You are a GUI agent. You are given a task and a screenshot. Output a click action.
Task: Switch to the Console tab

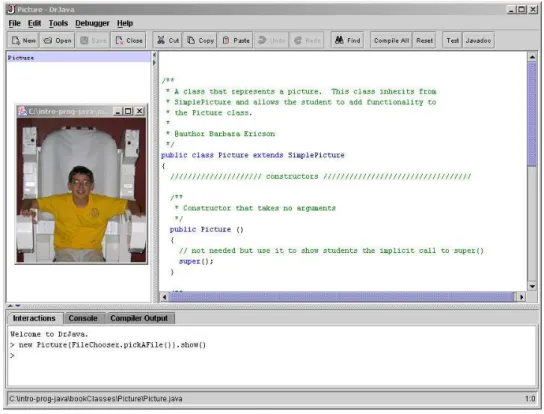(x=83, y=318)
